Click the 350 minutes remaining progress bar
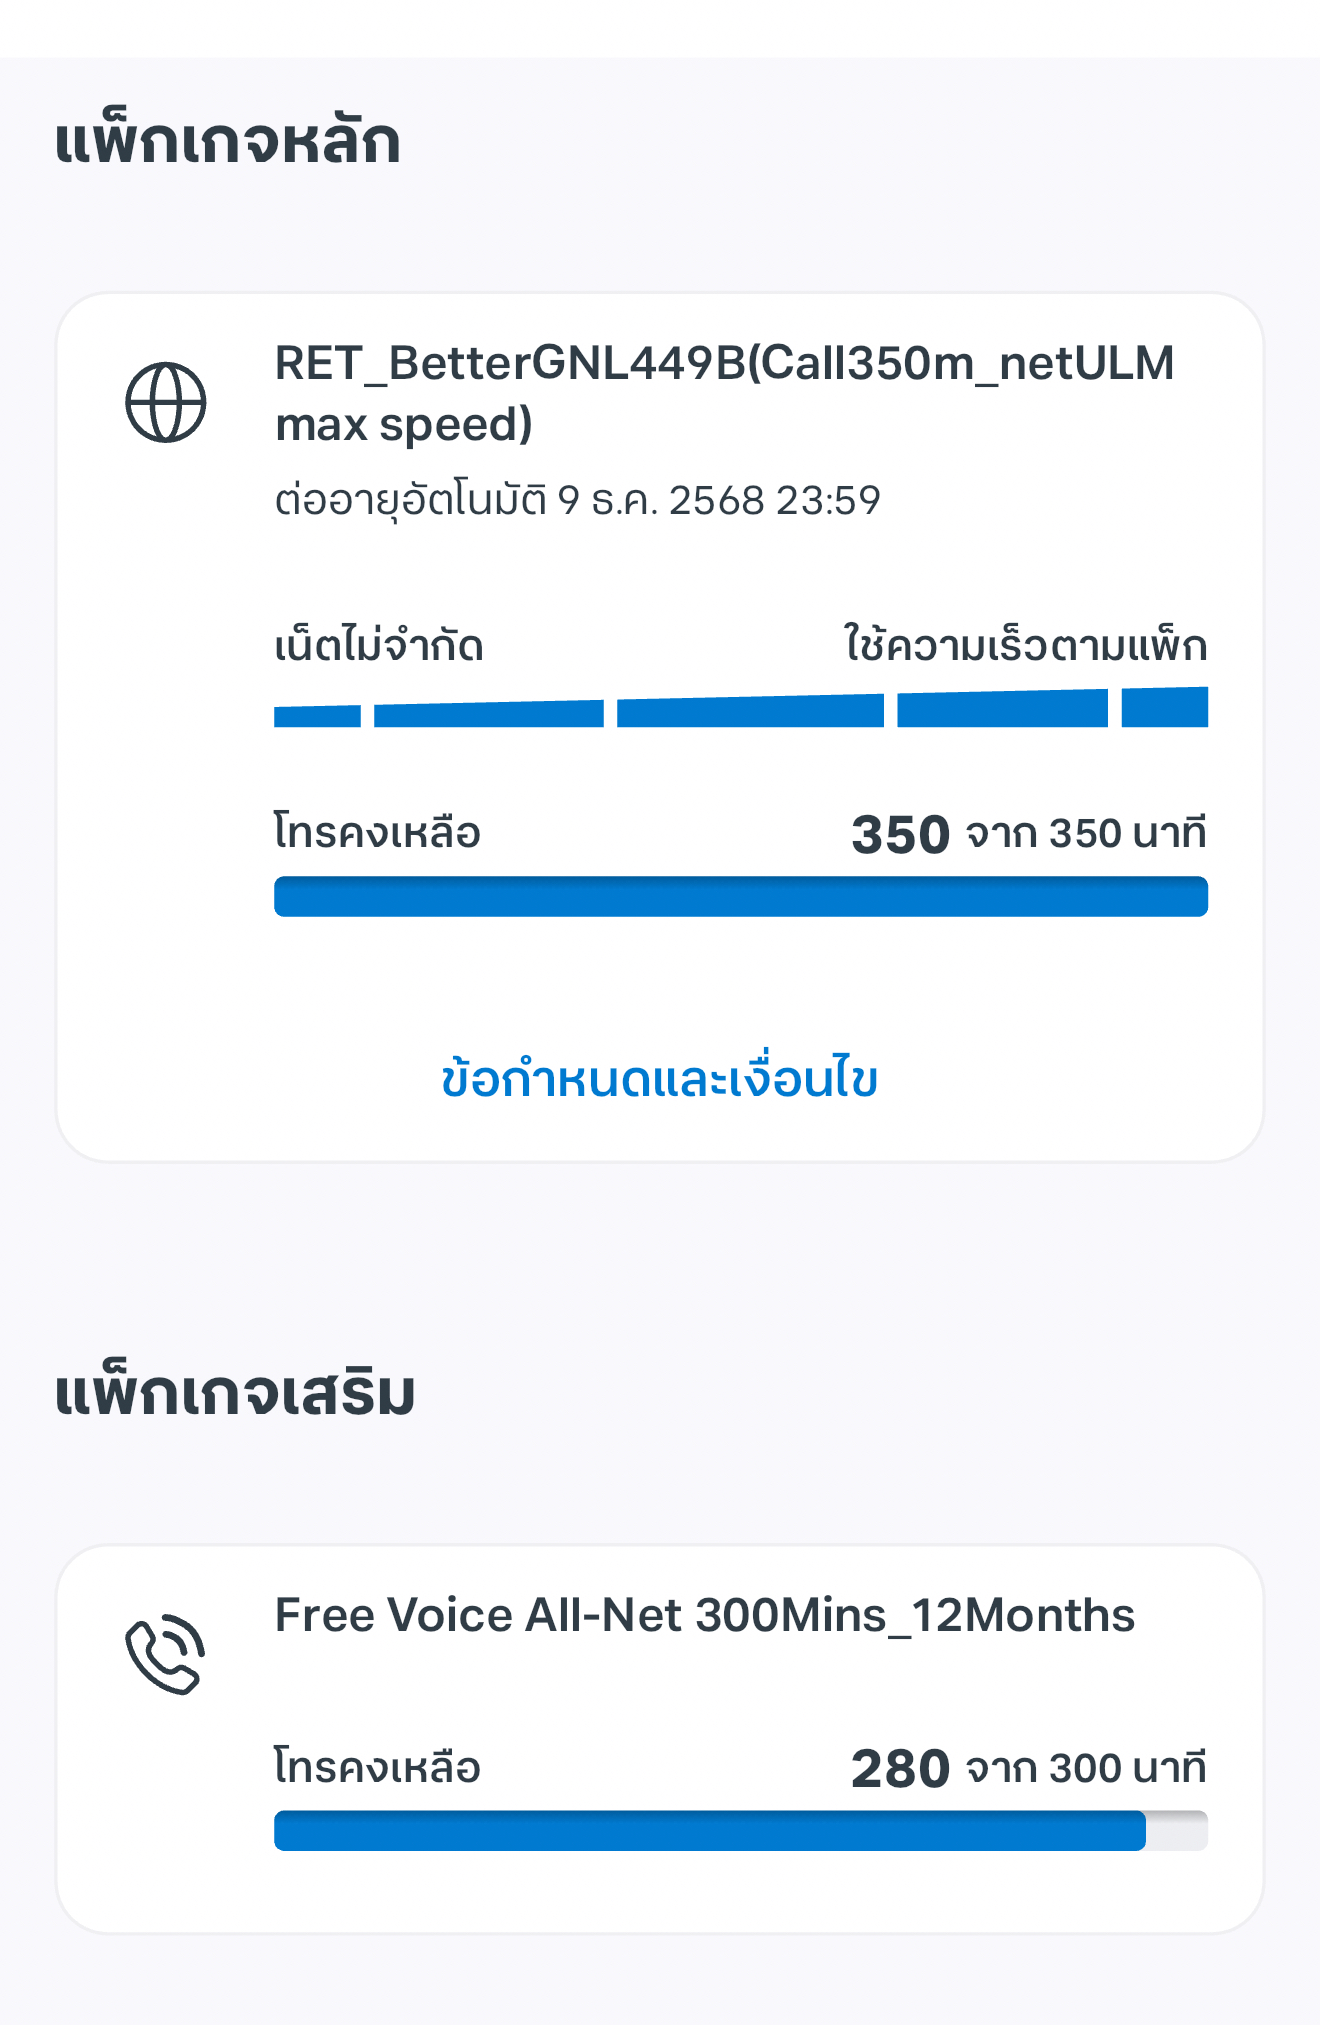The height and width of the screenshot is (2025, 1320). coord(741,896)
